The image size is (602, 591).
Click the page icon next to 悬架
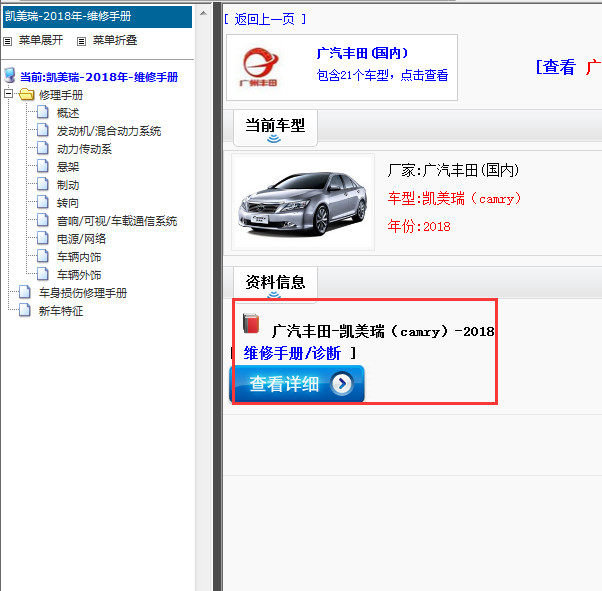point(43,166)
